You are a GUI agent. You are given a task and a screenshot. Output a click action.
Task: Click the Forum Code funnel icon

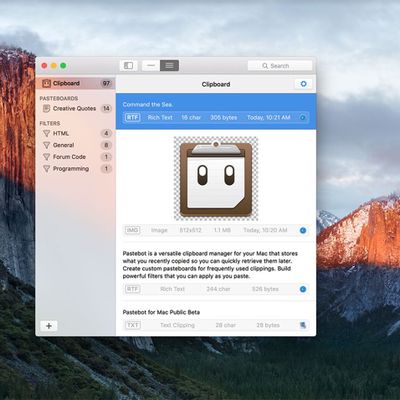pyautogui.click(x=46, y=157)
